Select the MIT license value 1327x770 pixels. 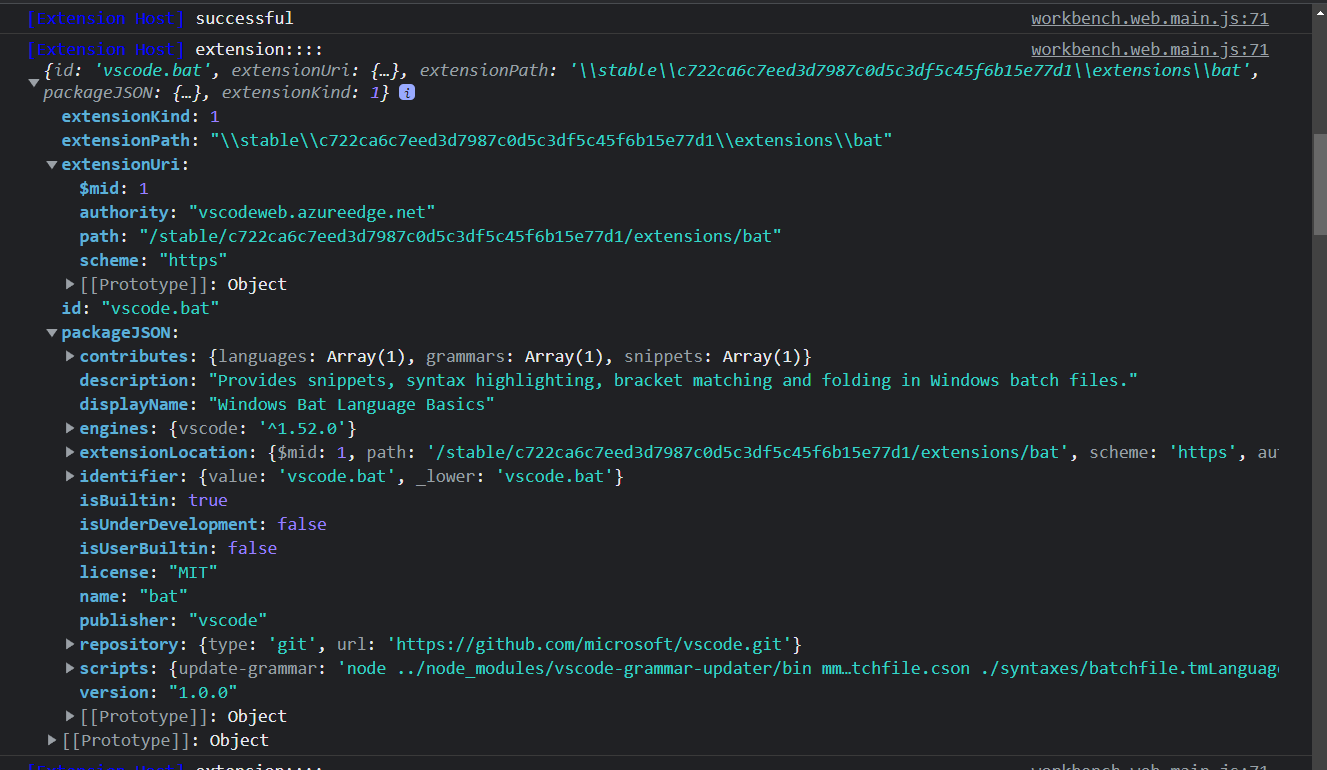192,572
